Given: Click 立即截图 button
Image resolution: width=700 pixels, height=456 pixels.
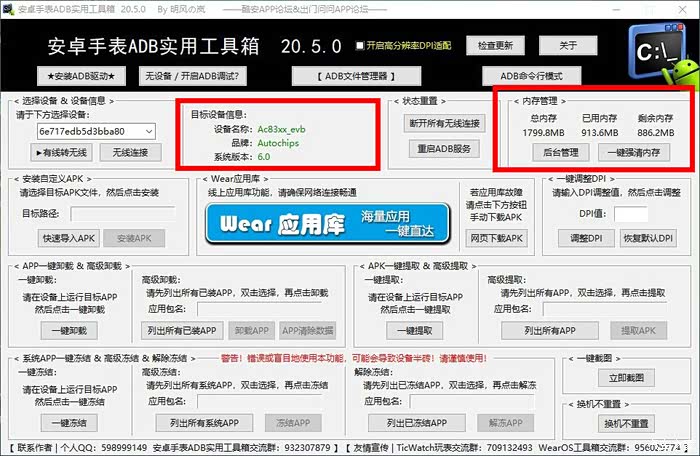Looking at the screenshot, I should 626,378.
